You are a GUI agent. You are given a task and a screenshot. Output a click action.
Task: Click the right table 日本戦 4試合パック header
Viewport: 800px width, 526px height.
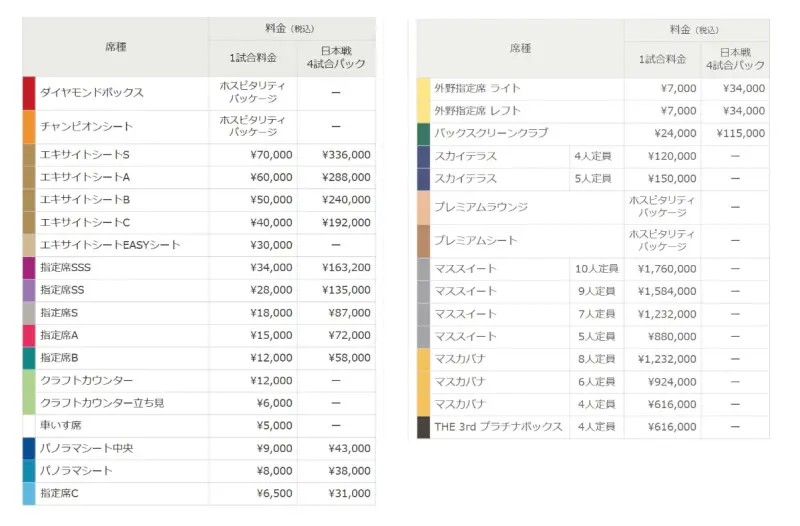(735, 58)
